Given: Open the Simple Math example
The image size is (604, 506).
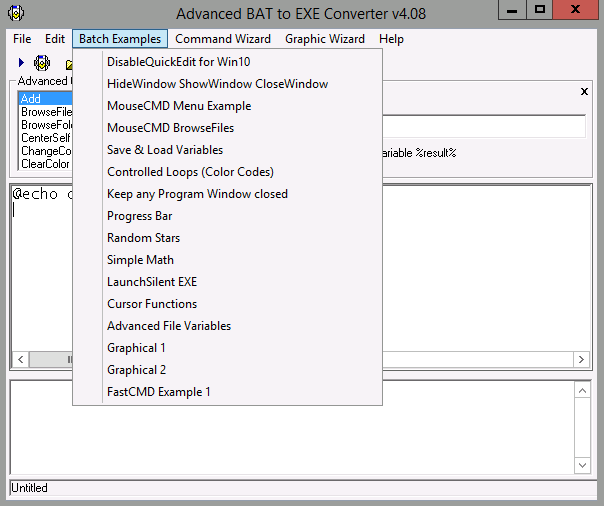Looking at the screenshot, I should pos(140,260).
